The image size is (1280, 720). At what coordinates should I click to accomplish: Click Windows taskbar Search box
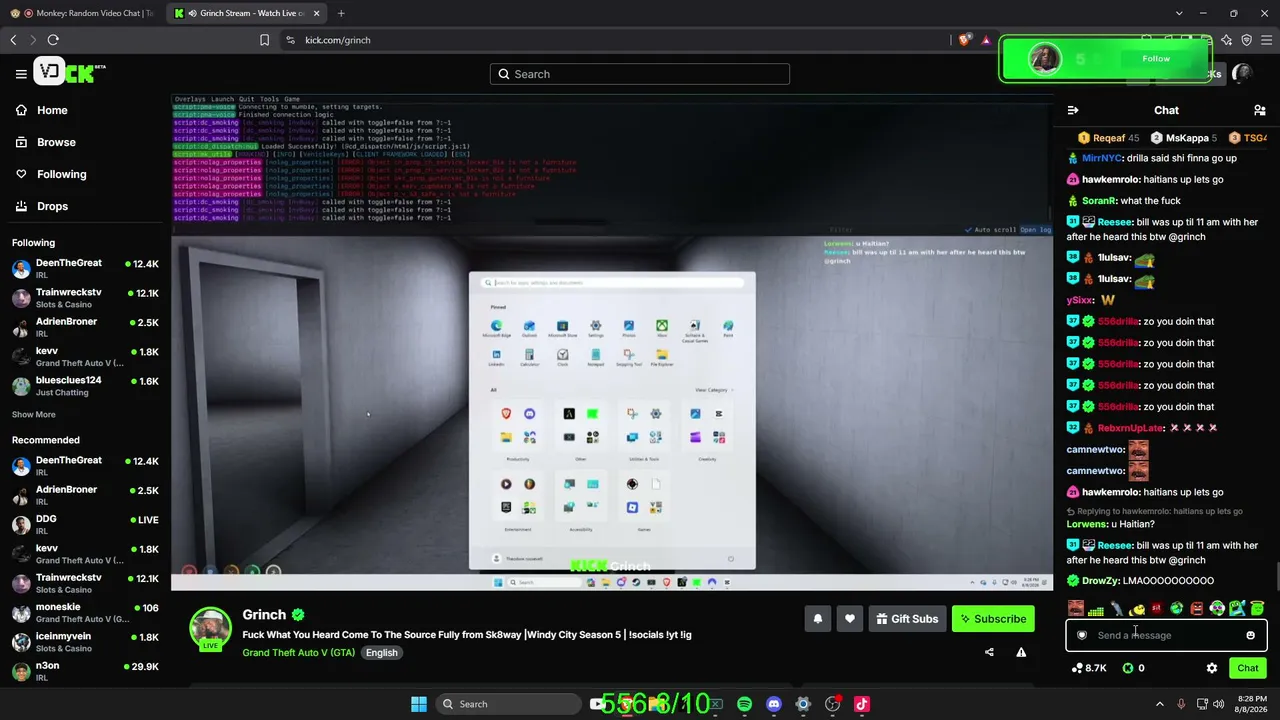(x=509, y=704)
